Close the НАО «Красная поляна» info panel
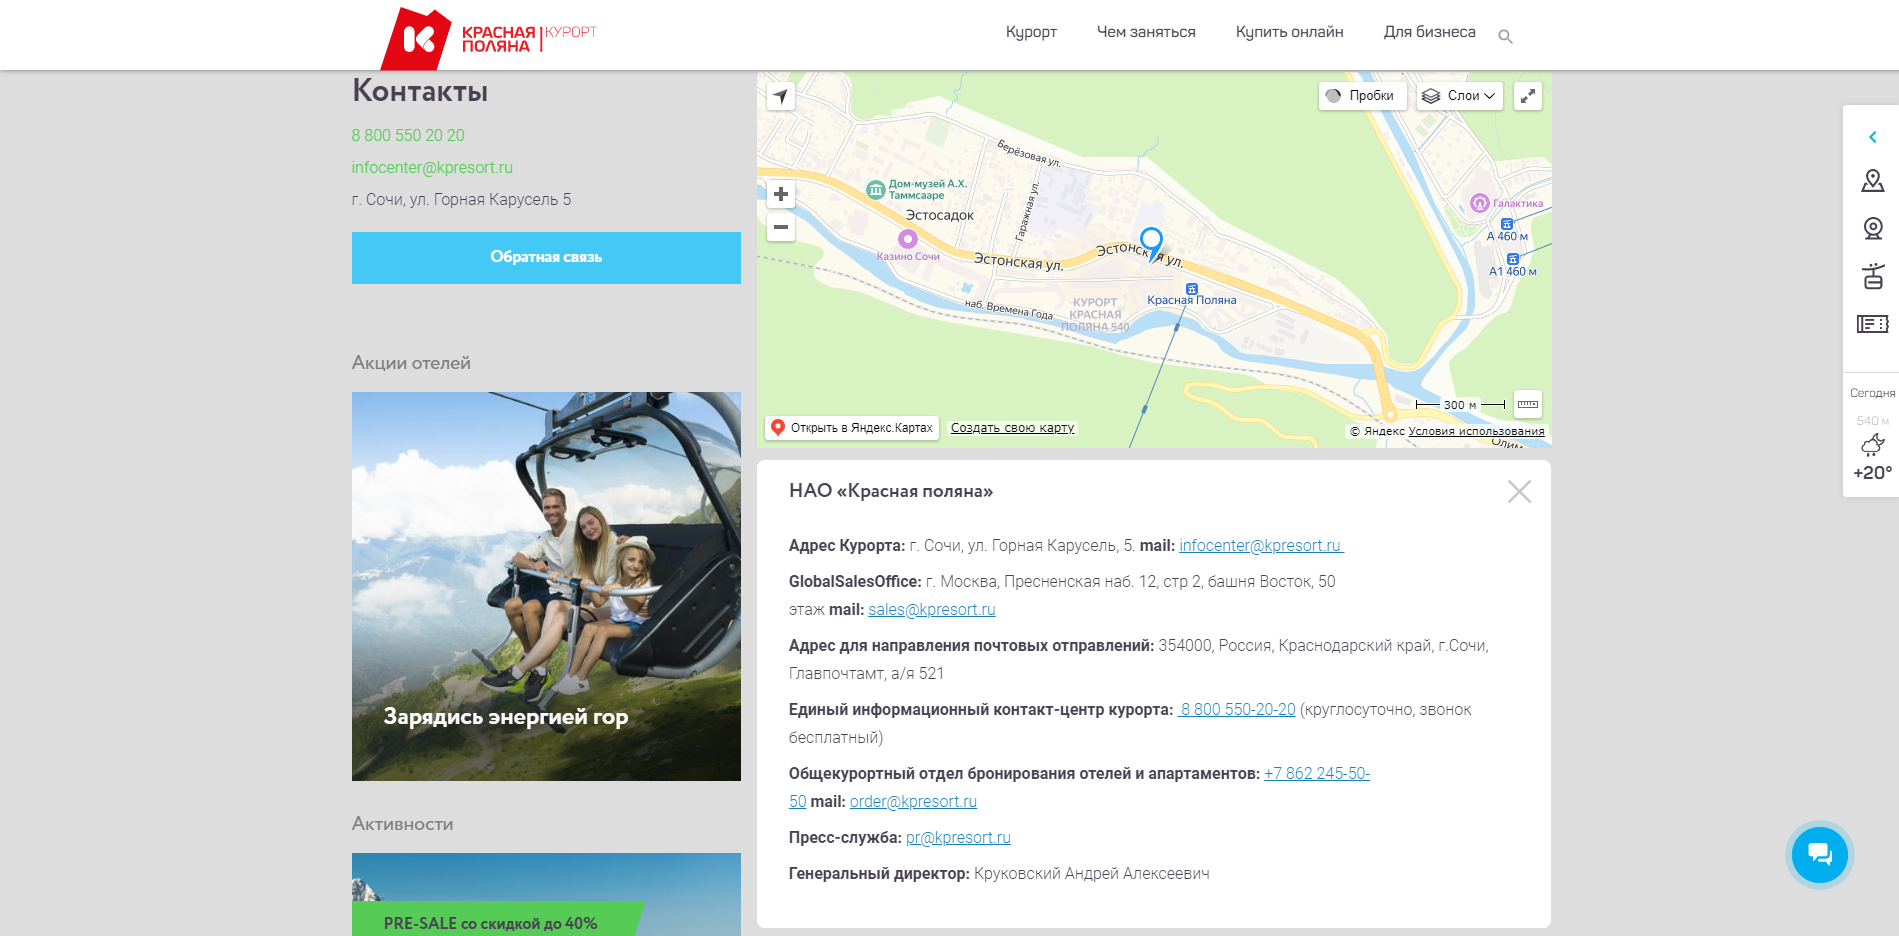 coord(1519,491)
